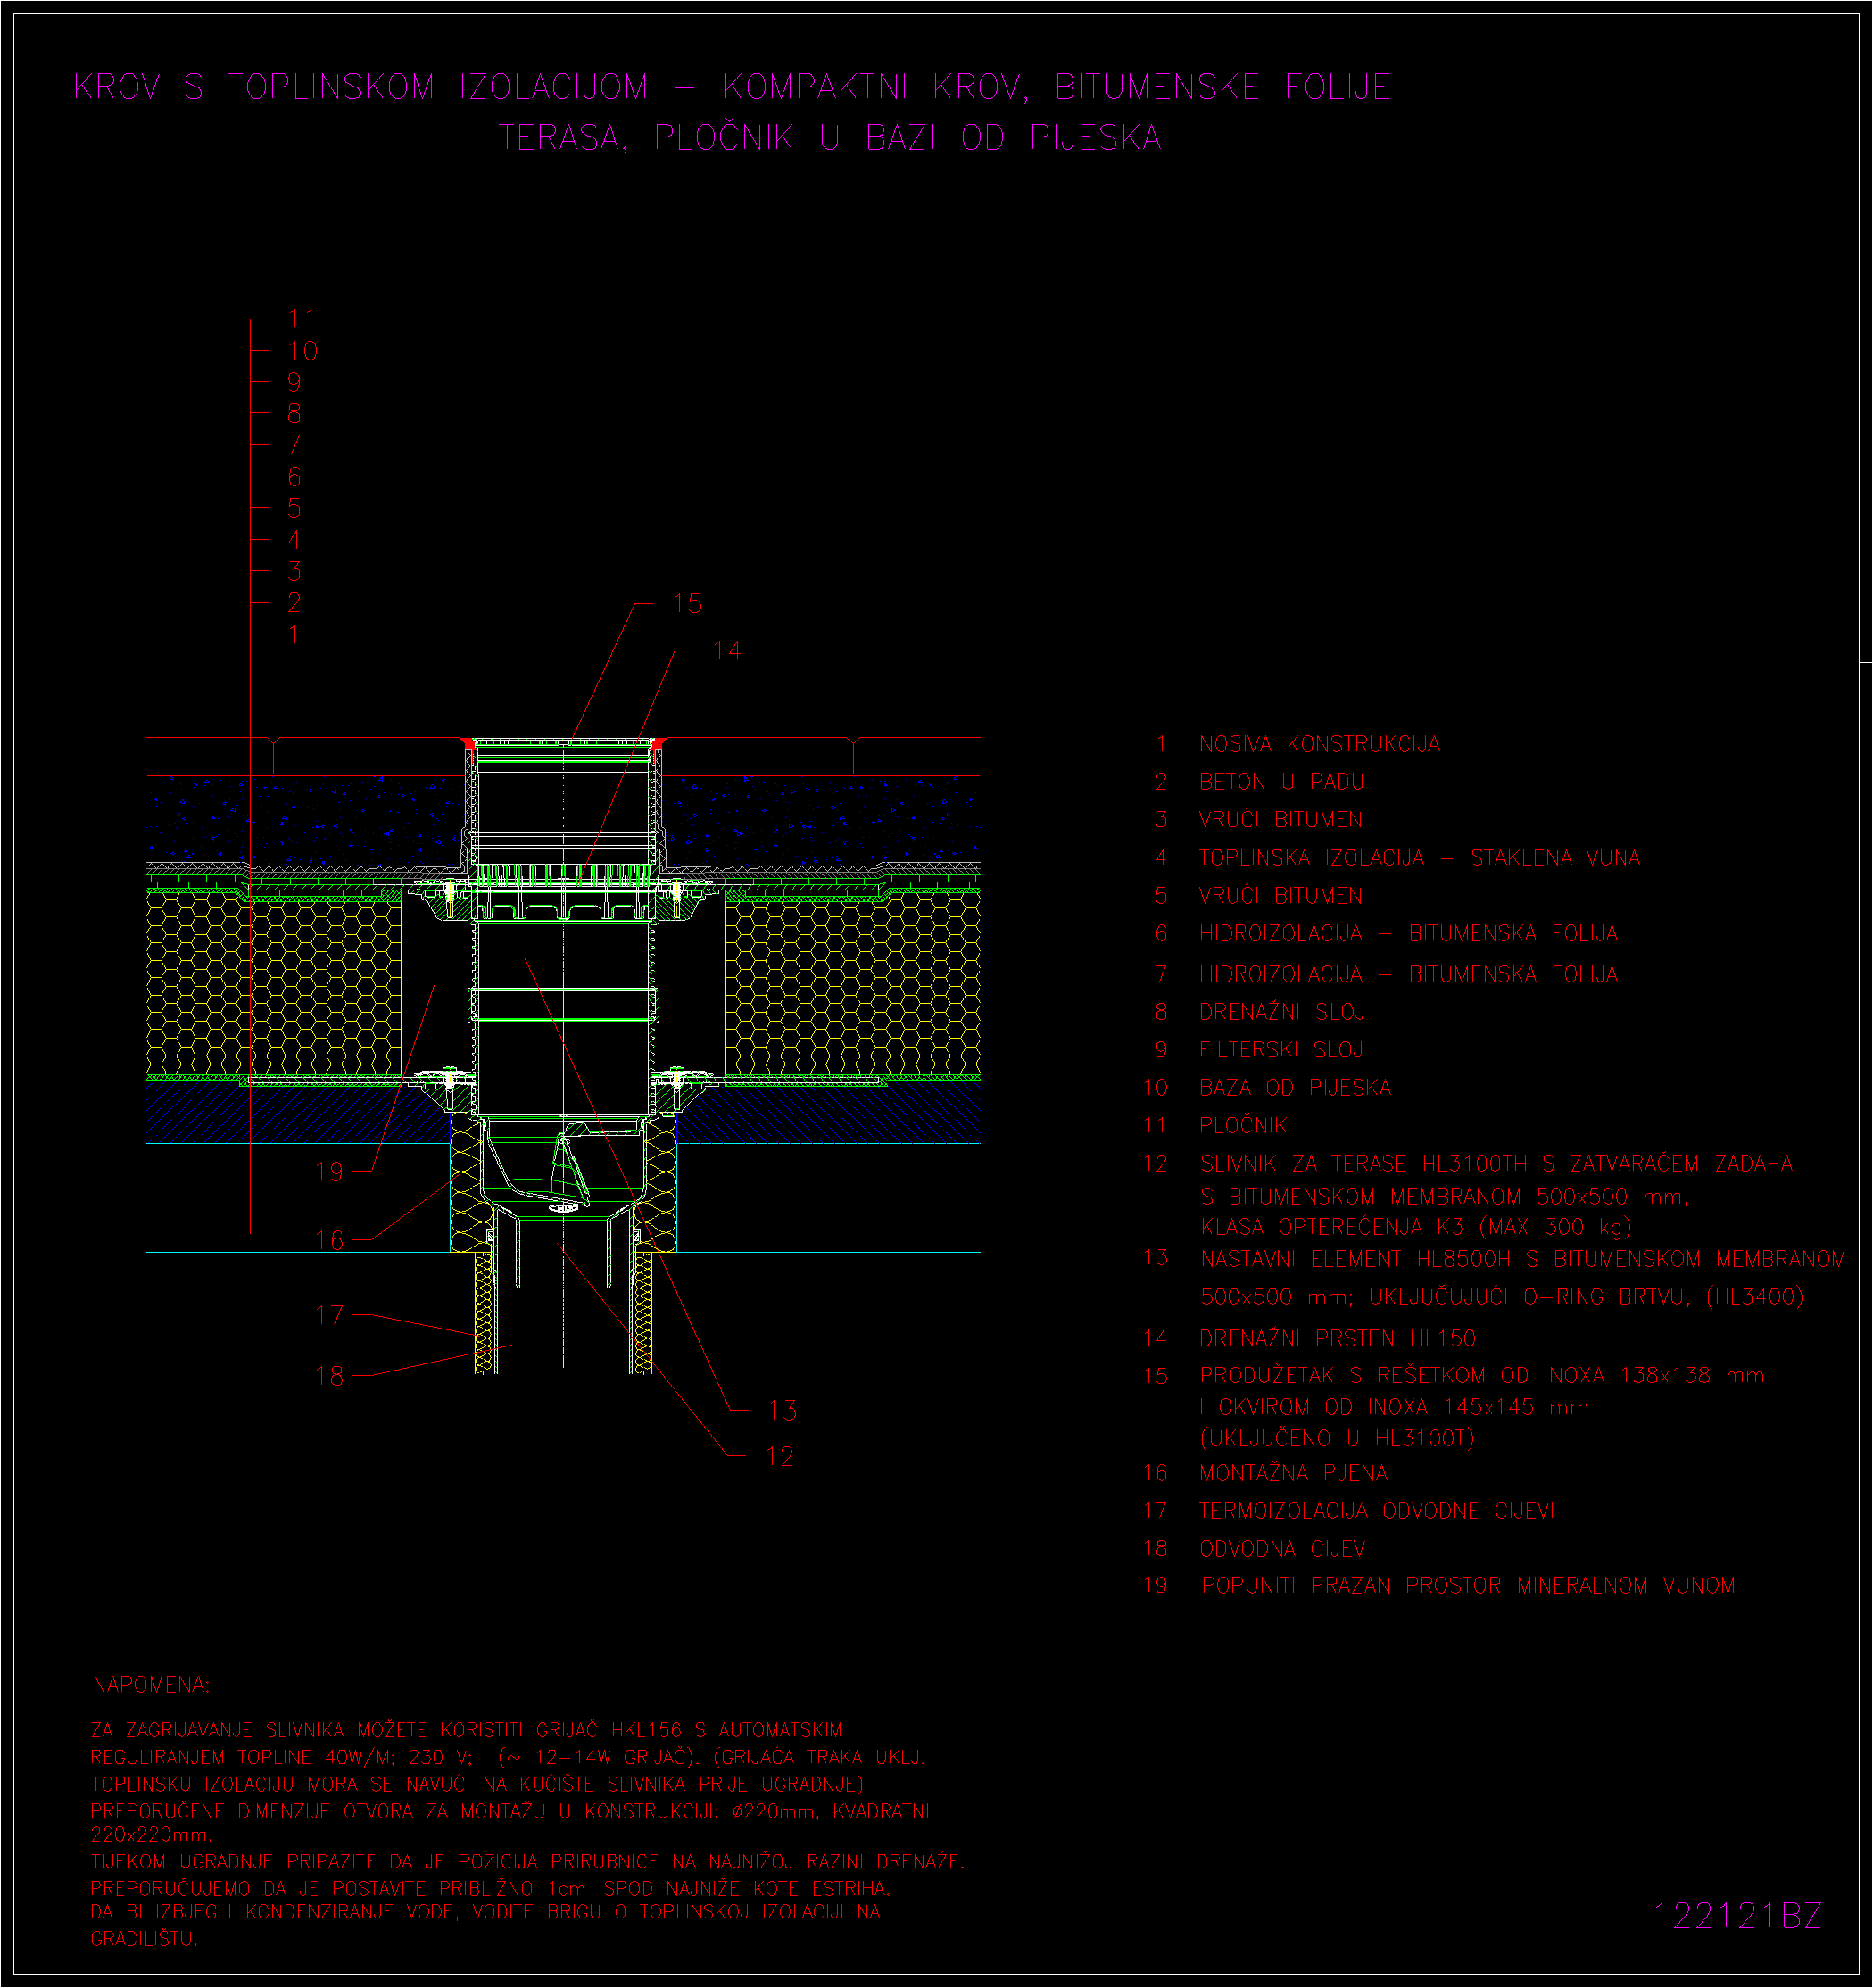Screen dimensions: 1873x1988
Task: Click callout number 12 below the pipe
Action: pos(779,1456)
